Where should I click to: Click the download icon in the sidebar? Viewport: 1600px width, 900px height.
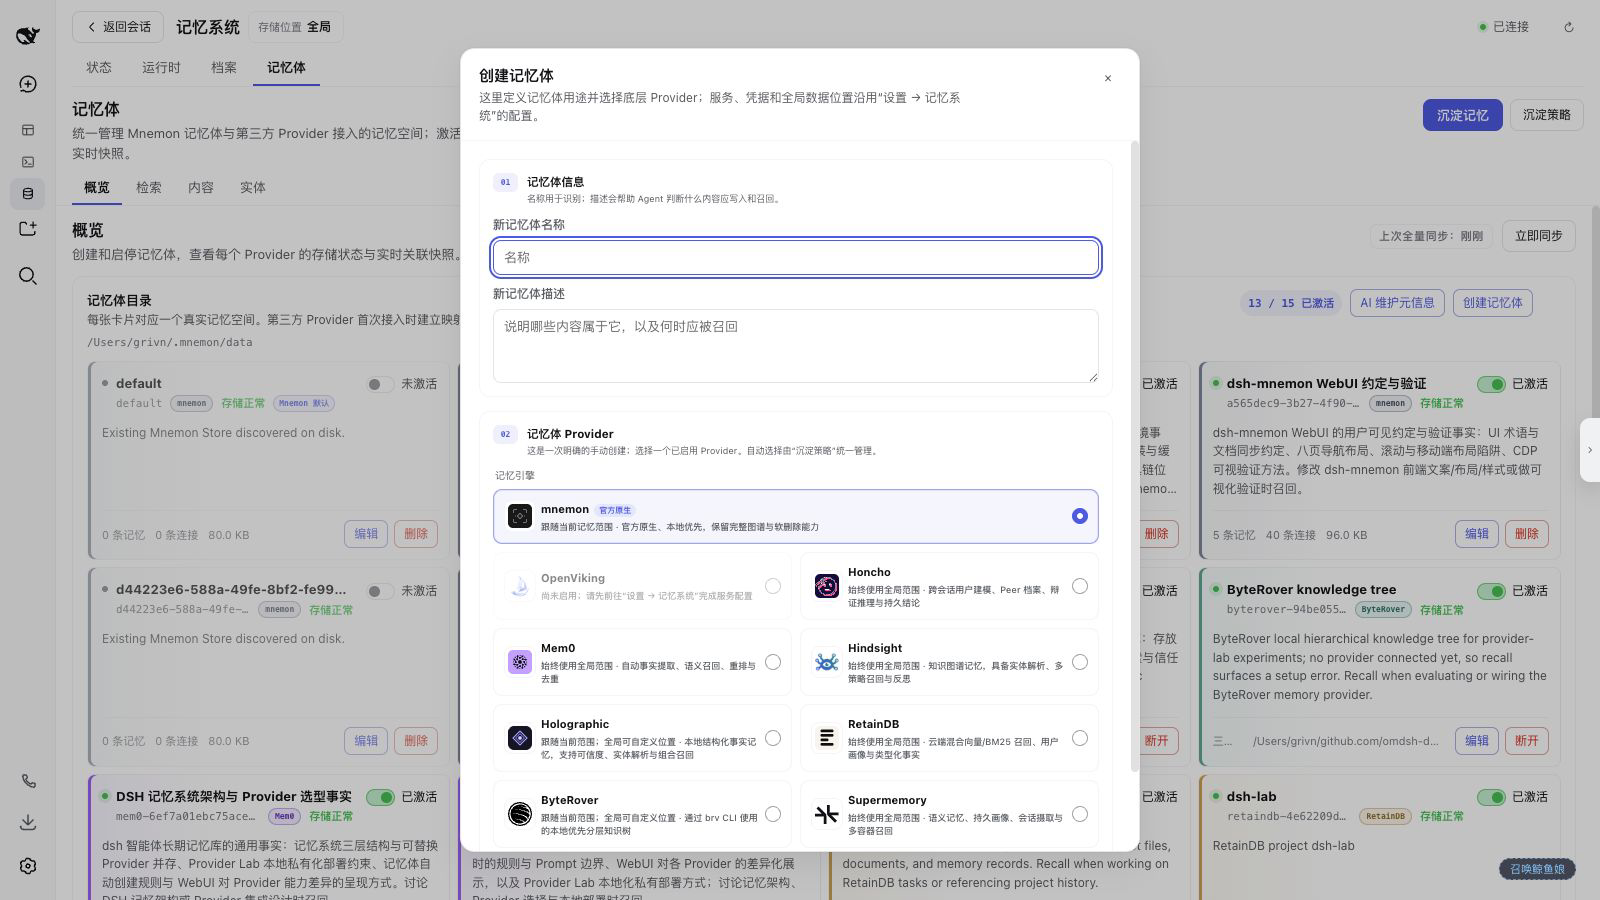(28, 822)
